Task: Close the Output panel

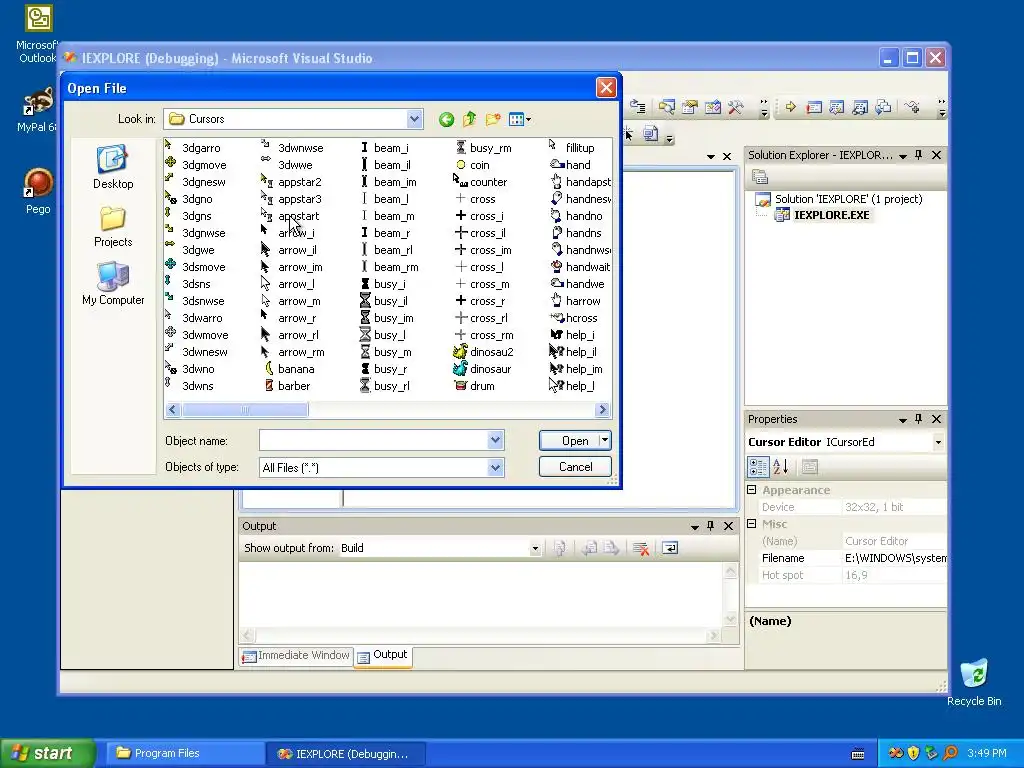Action: click(x=728, y=526)
